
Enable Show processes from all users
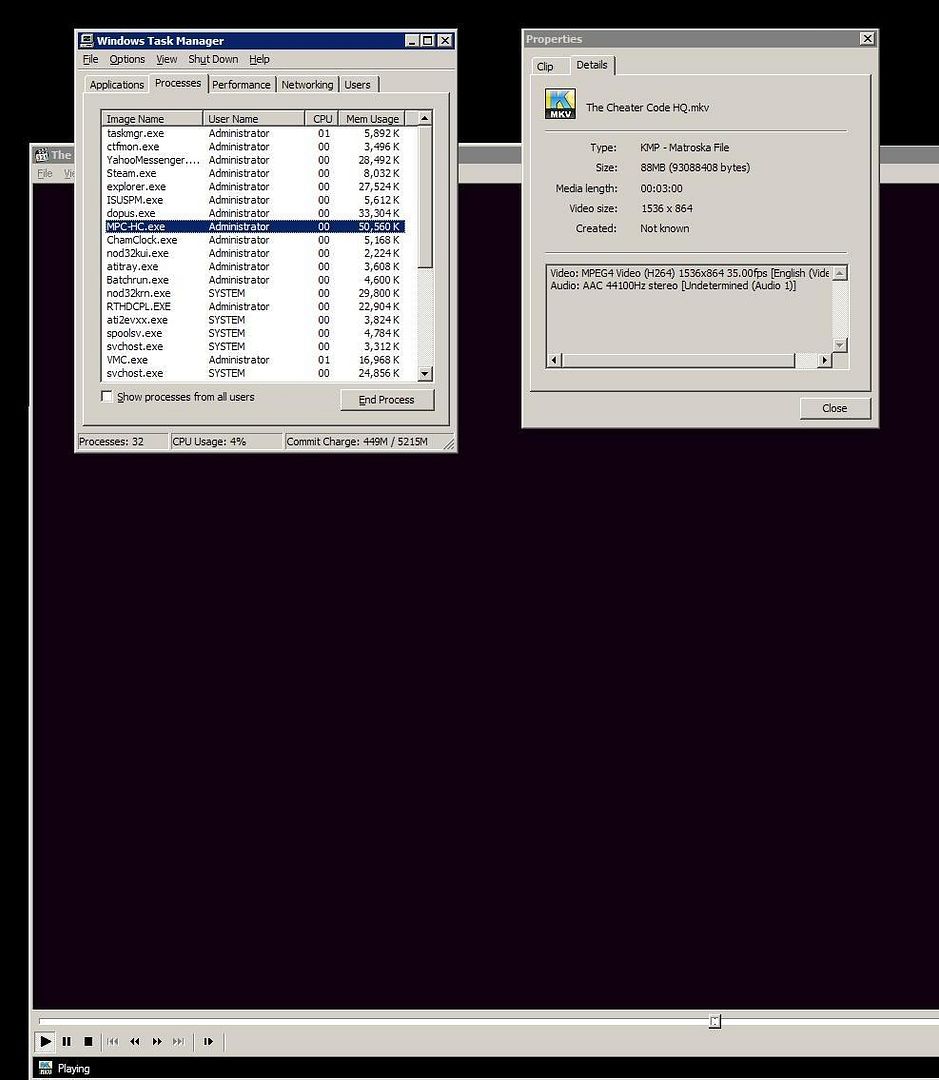pos(107,397)
